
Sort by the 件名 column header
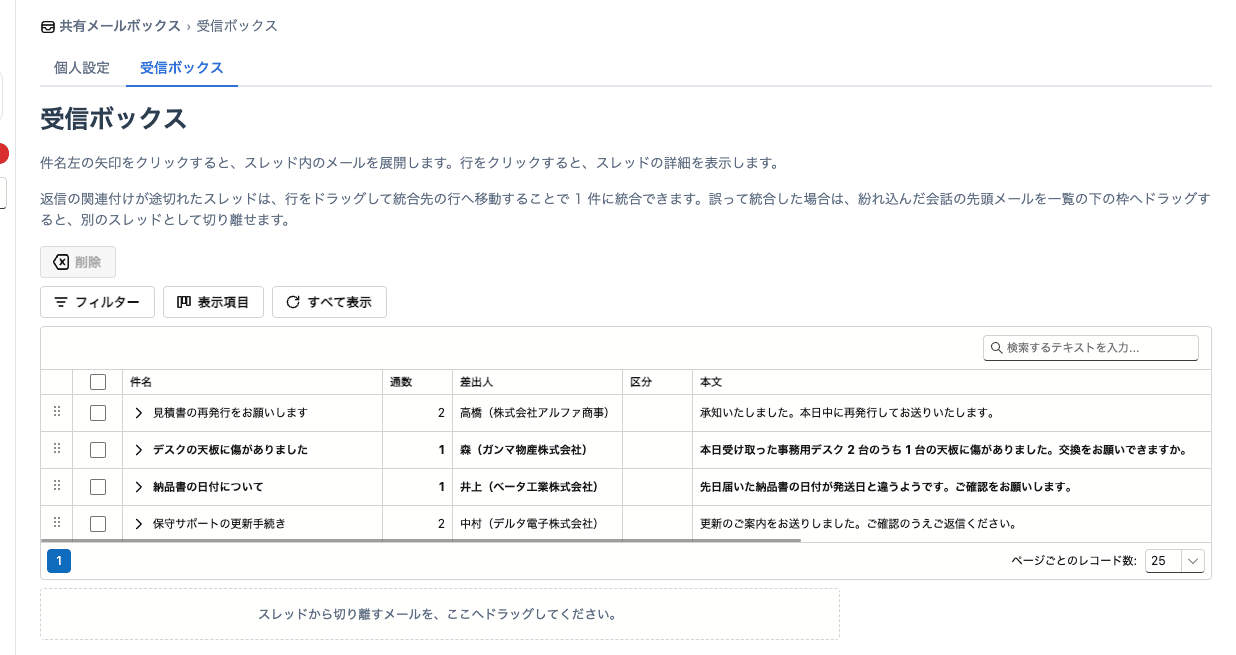point(252,382)
